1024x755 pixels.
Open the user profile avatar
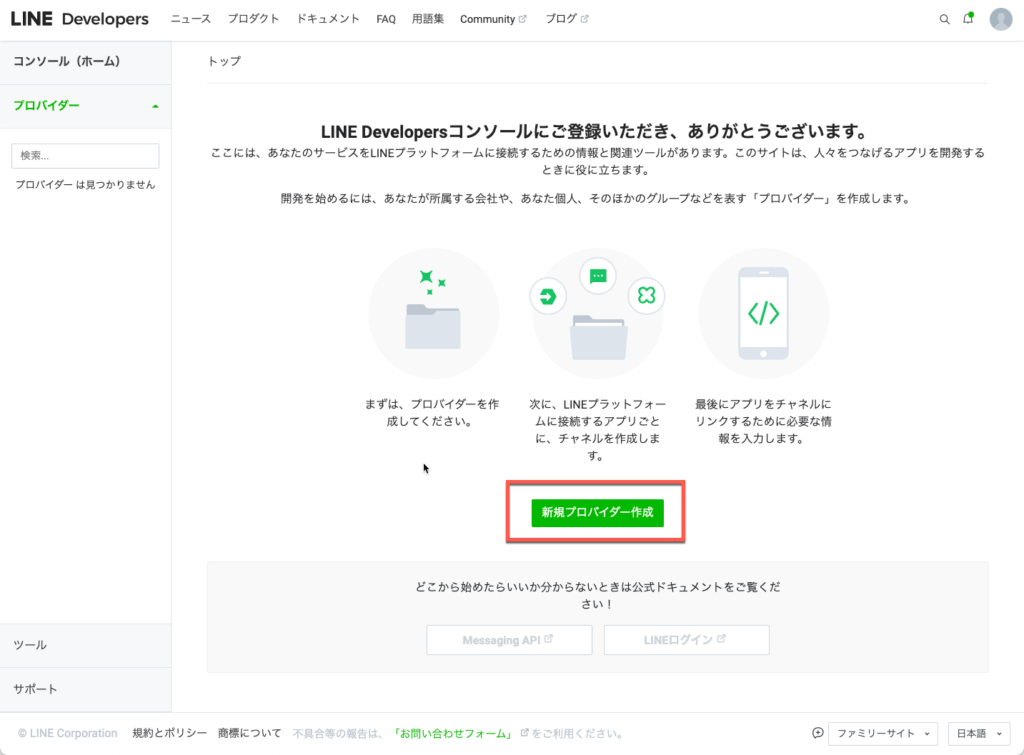coord(1001,19)
